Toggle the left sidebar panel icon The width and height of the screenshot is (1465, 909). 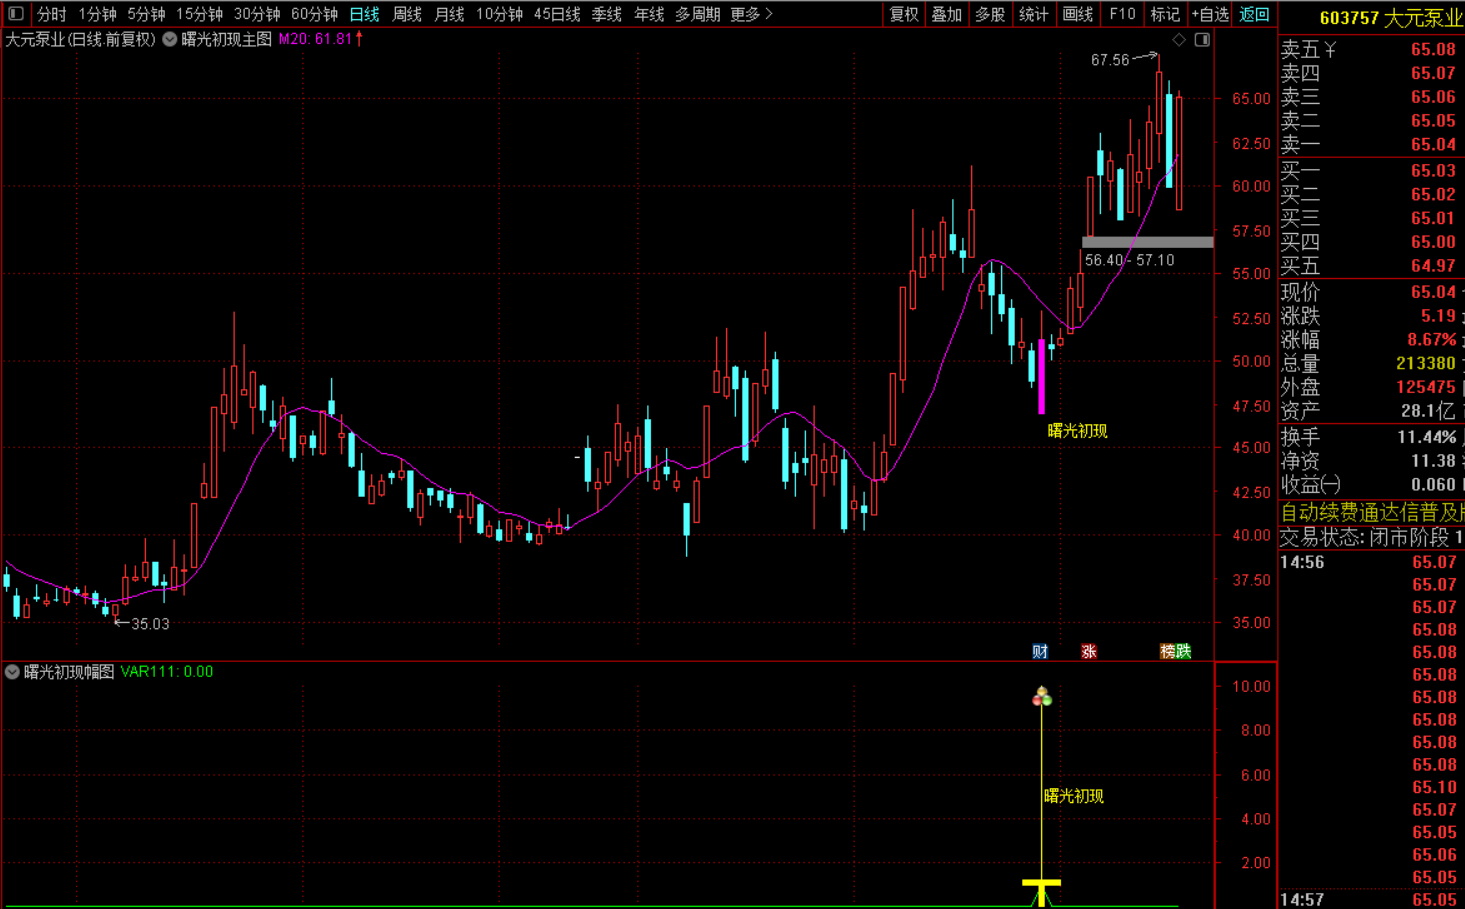tap(15, 14)
